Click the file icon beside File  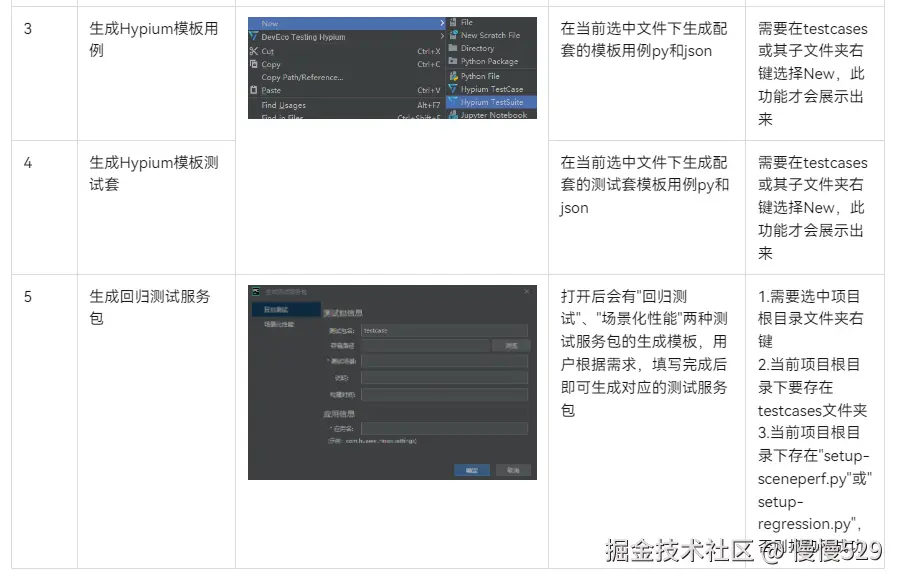pos(453,22)
